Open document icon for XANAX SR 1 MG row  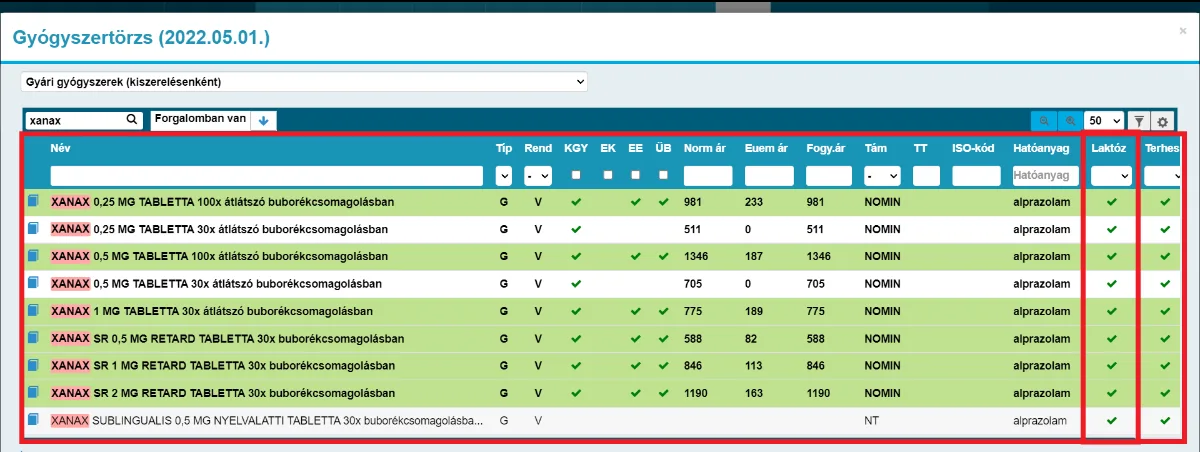(x=33, y=366)
